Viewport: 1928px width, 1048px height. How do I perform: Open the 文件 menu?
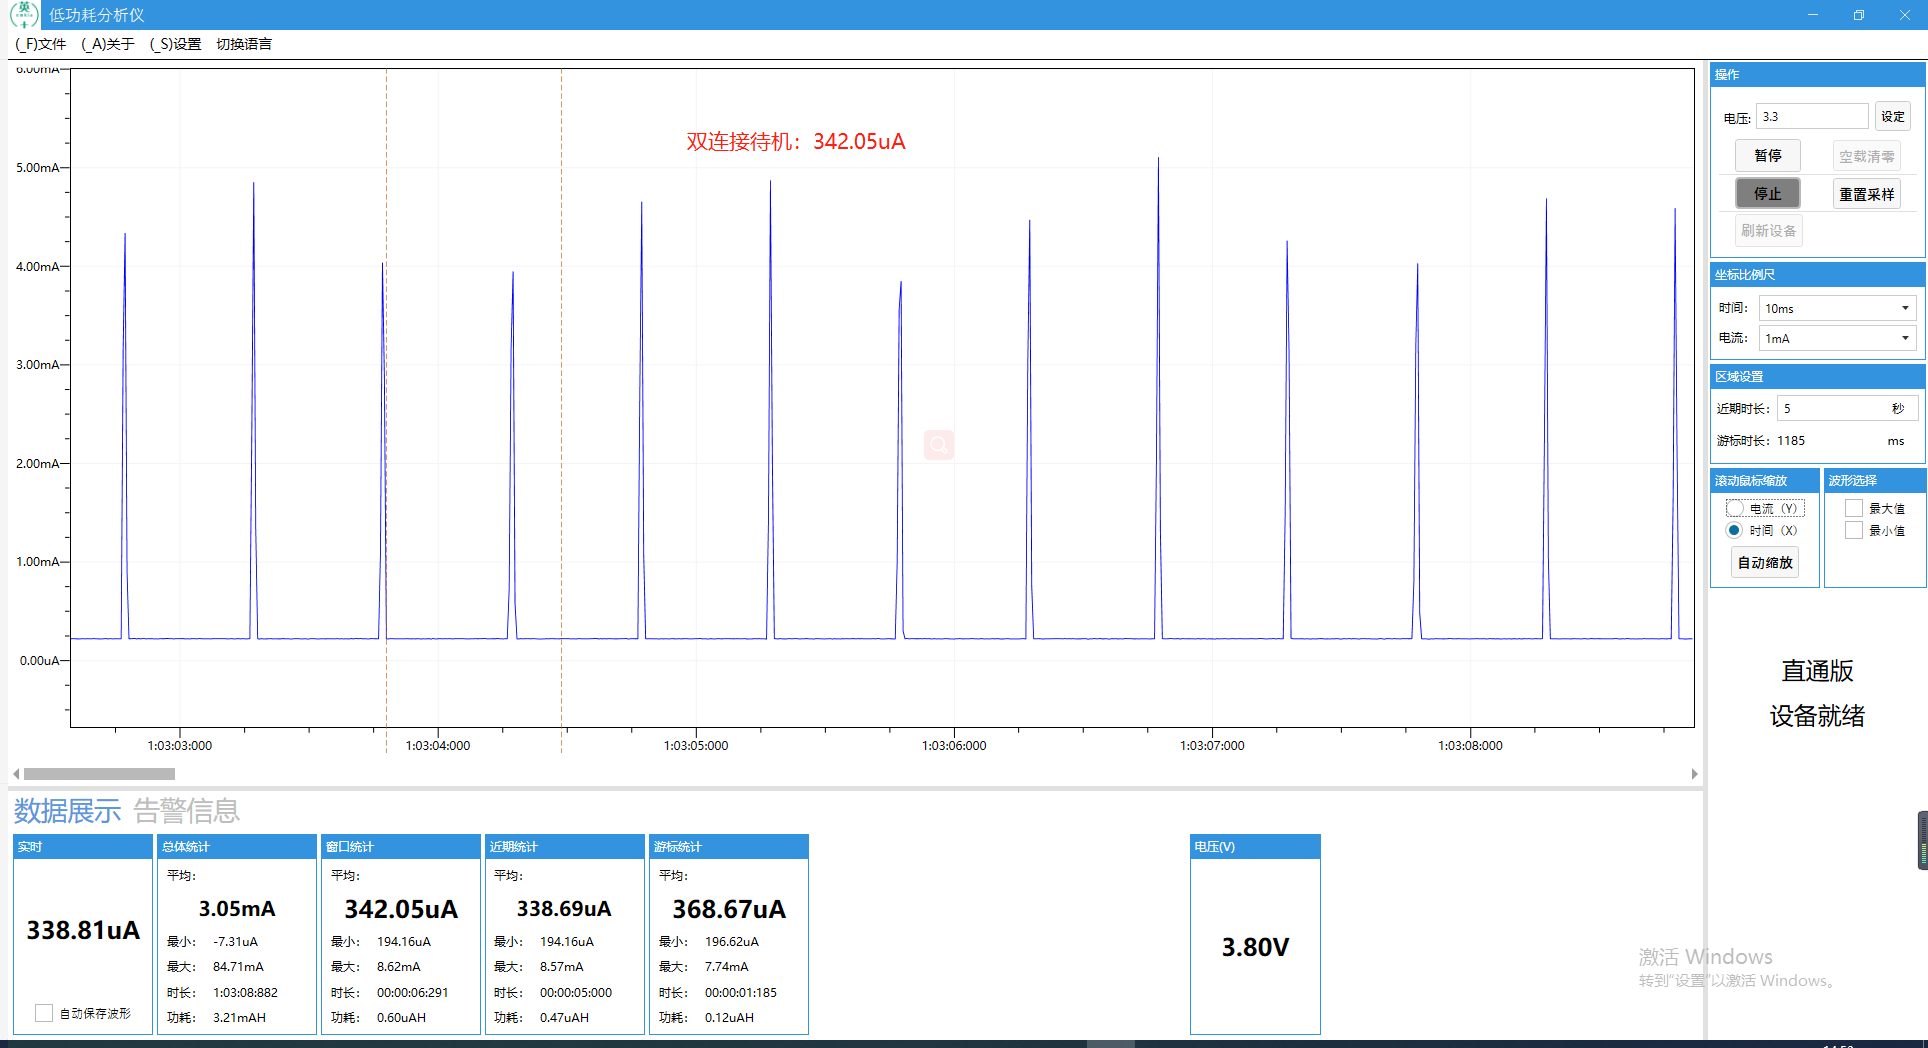tap(41, 44)
